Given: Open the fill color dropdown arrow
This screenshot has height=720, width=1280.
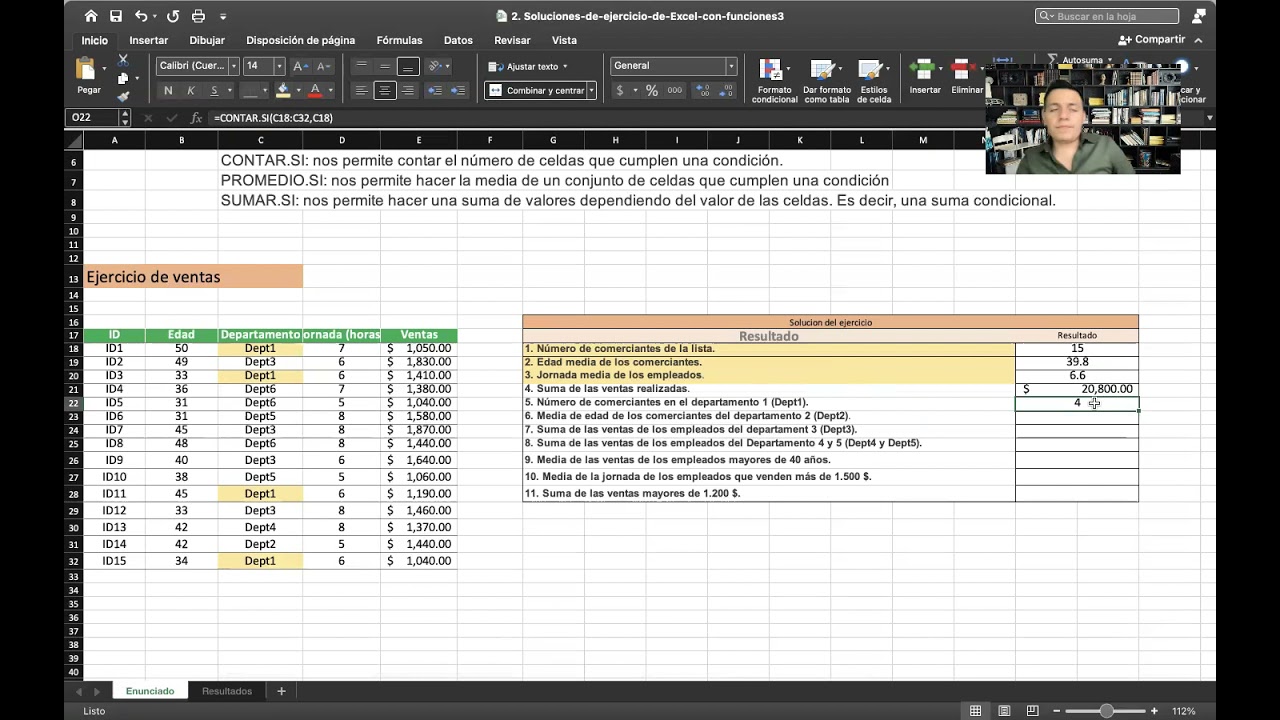Looking at the screenshot, I should 298,90.
